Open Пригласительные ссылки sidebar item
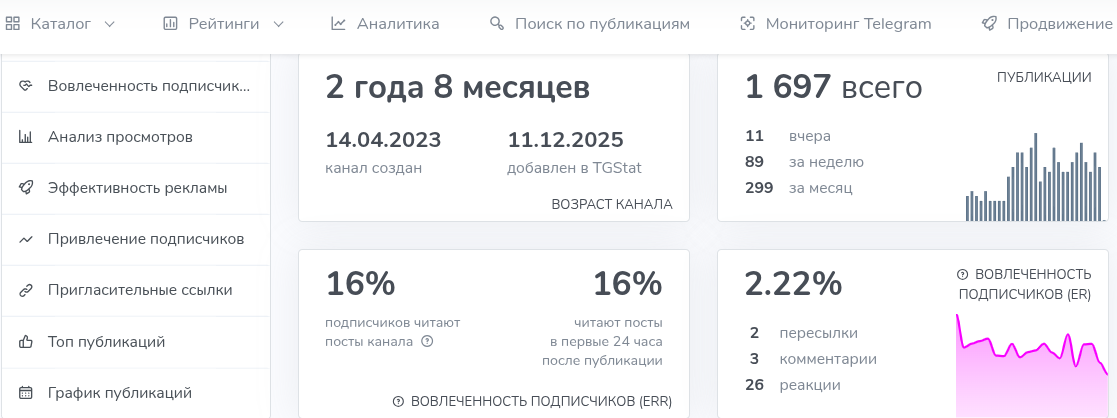The image size is (1117, 418). (x=140, y=290)
